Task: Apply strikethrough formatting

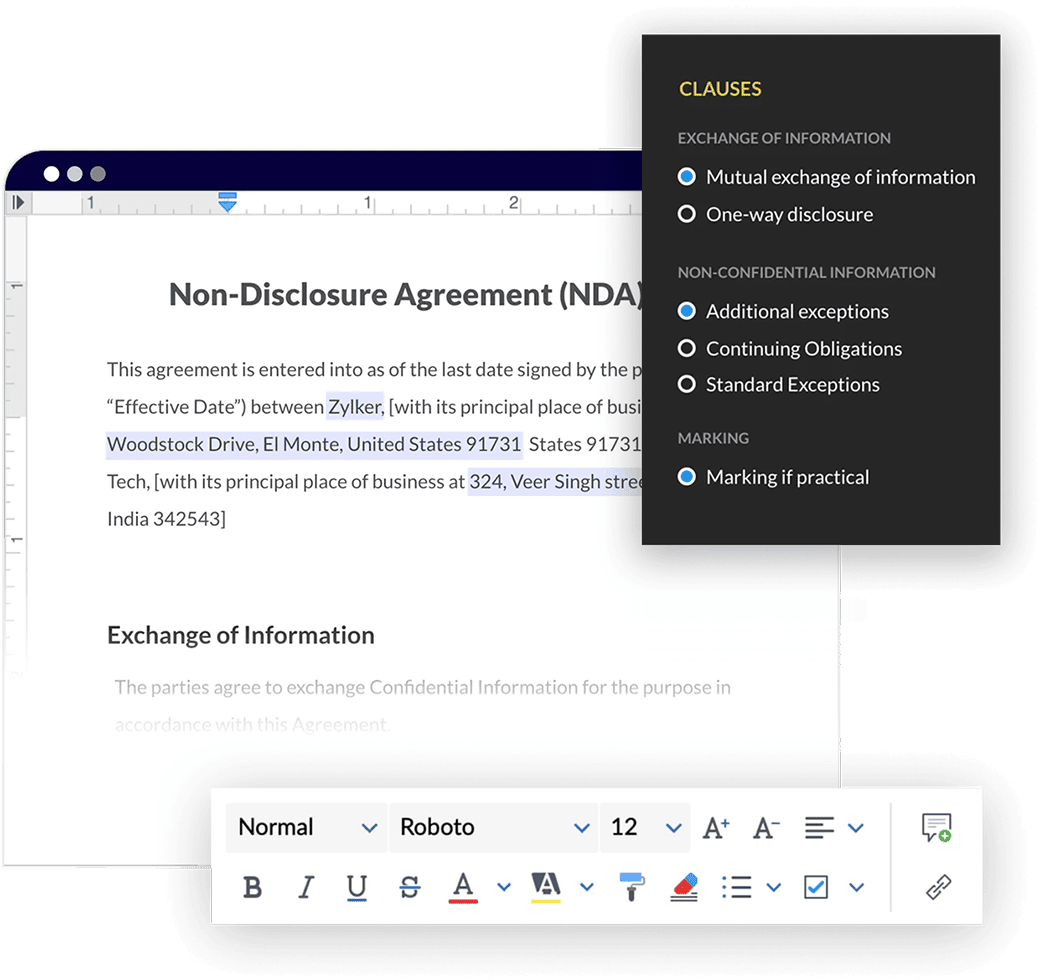Action: tap(409, 887)
